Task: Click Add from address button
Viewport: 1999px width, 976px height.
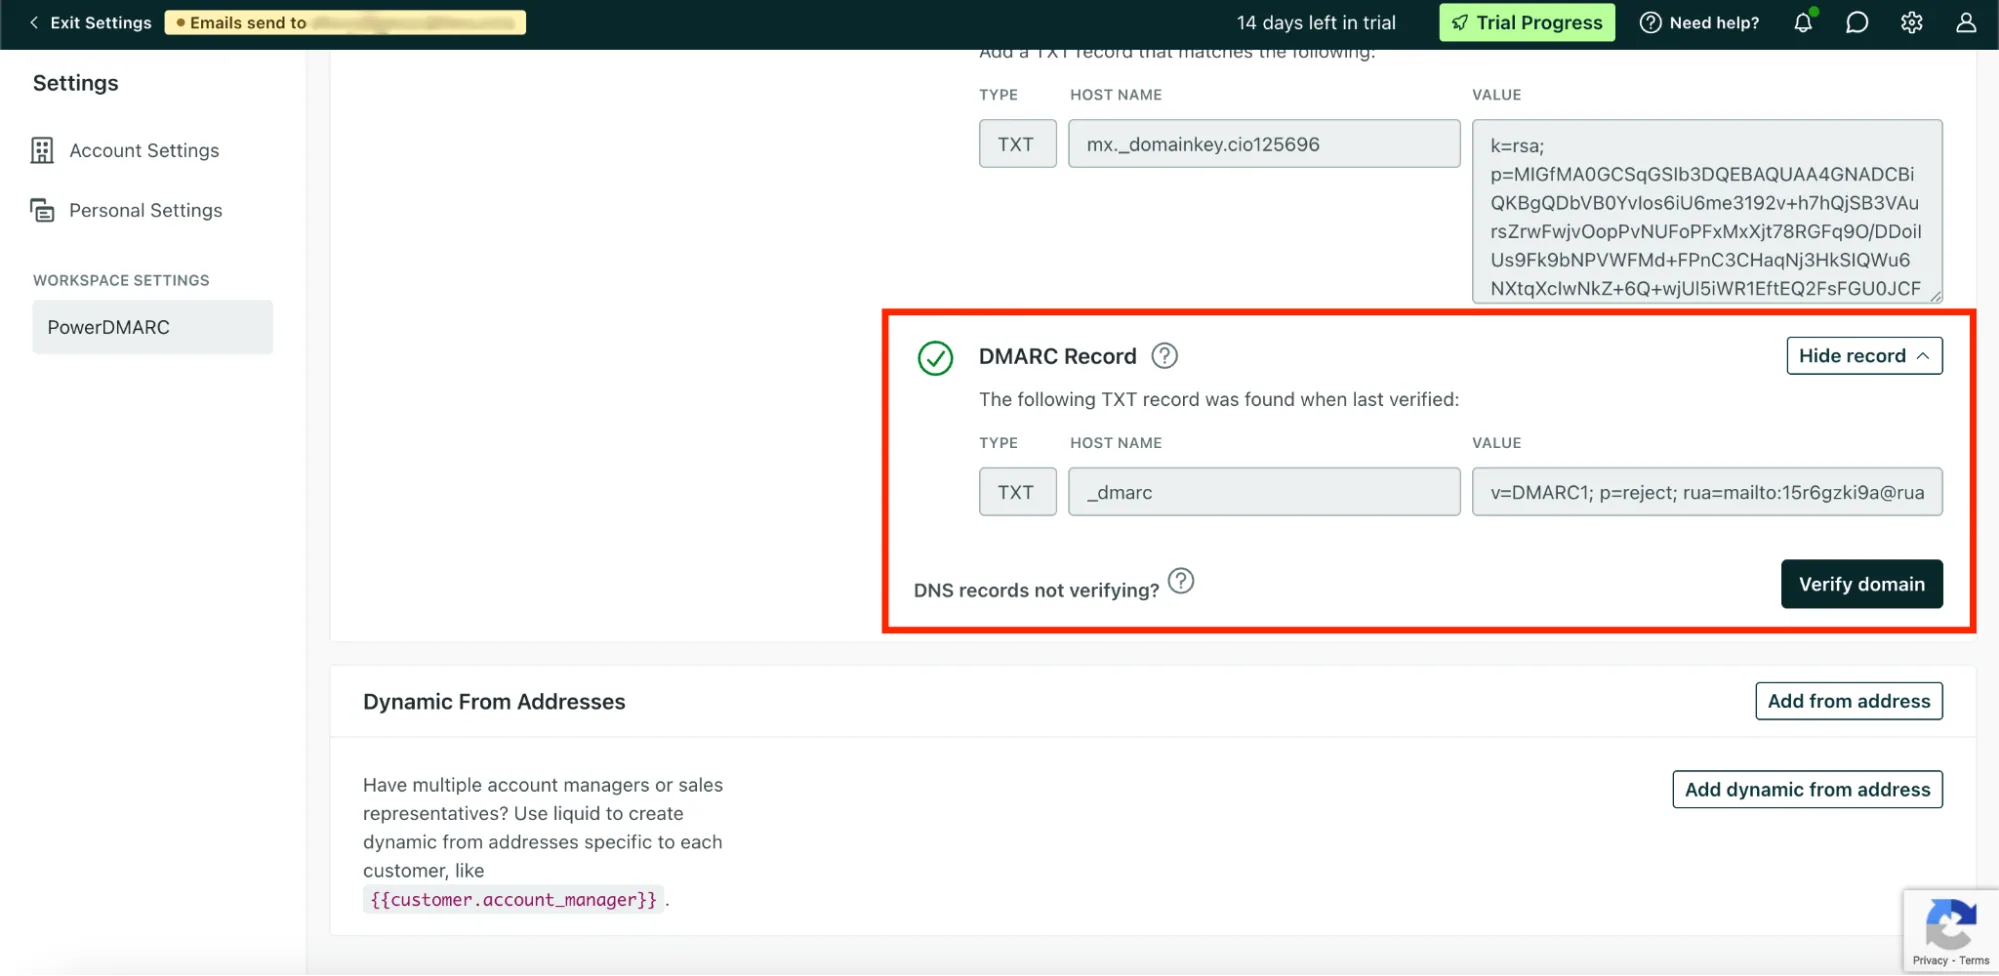Action: pyautogui.click(x=1848, y=701)
